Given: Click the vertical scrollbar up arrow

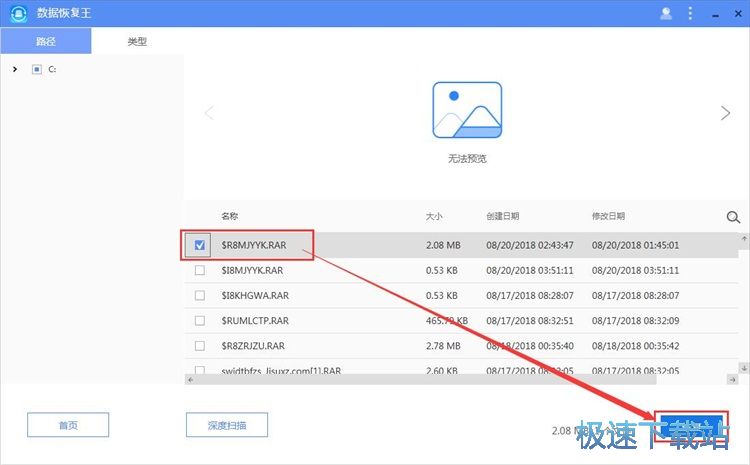Looking at the screenshot, I should pos(744,238).
